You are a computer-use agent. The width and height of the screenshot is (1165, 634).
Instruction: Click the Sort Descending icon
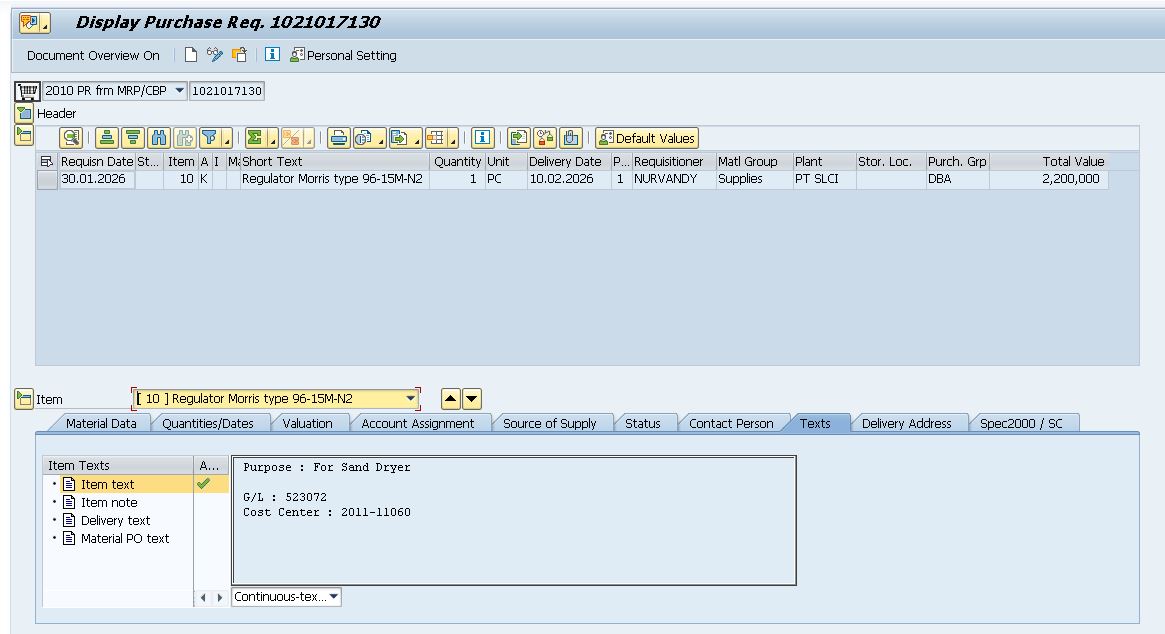[132, 138]
